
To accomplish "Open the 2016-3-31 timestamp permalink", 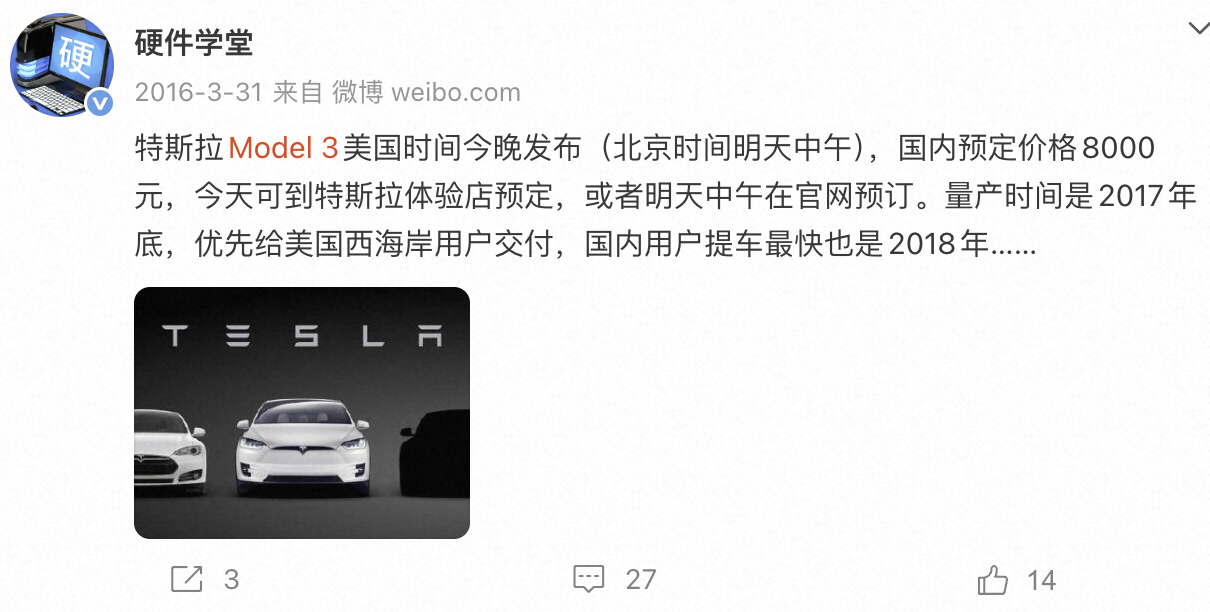I will click(x=197, y=91).
